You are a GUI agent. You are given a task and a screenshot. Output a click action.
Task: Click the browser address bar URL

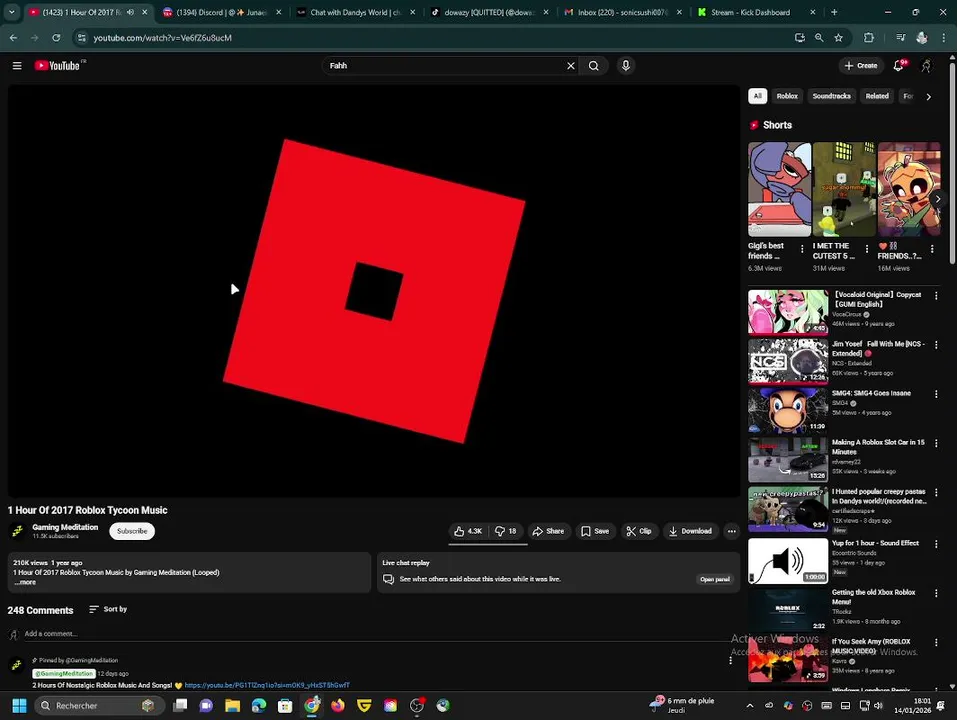(162, 37)
